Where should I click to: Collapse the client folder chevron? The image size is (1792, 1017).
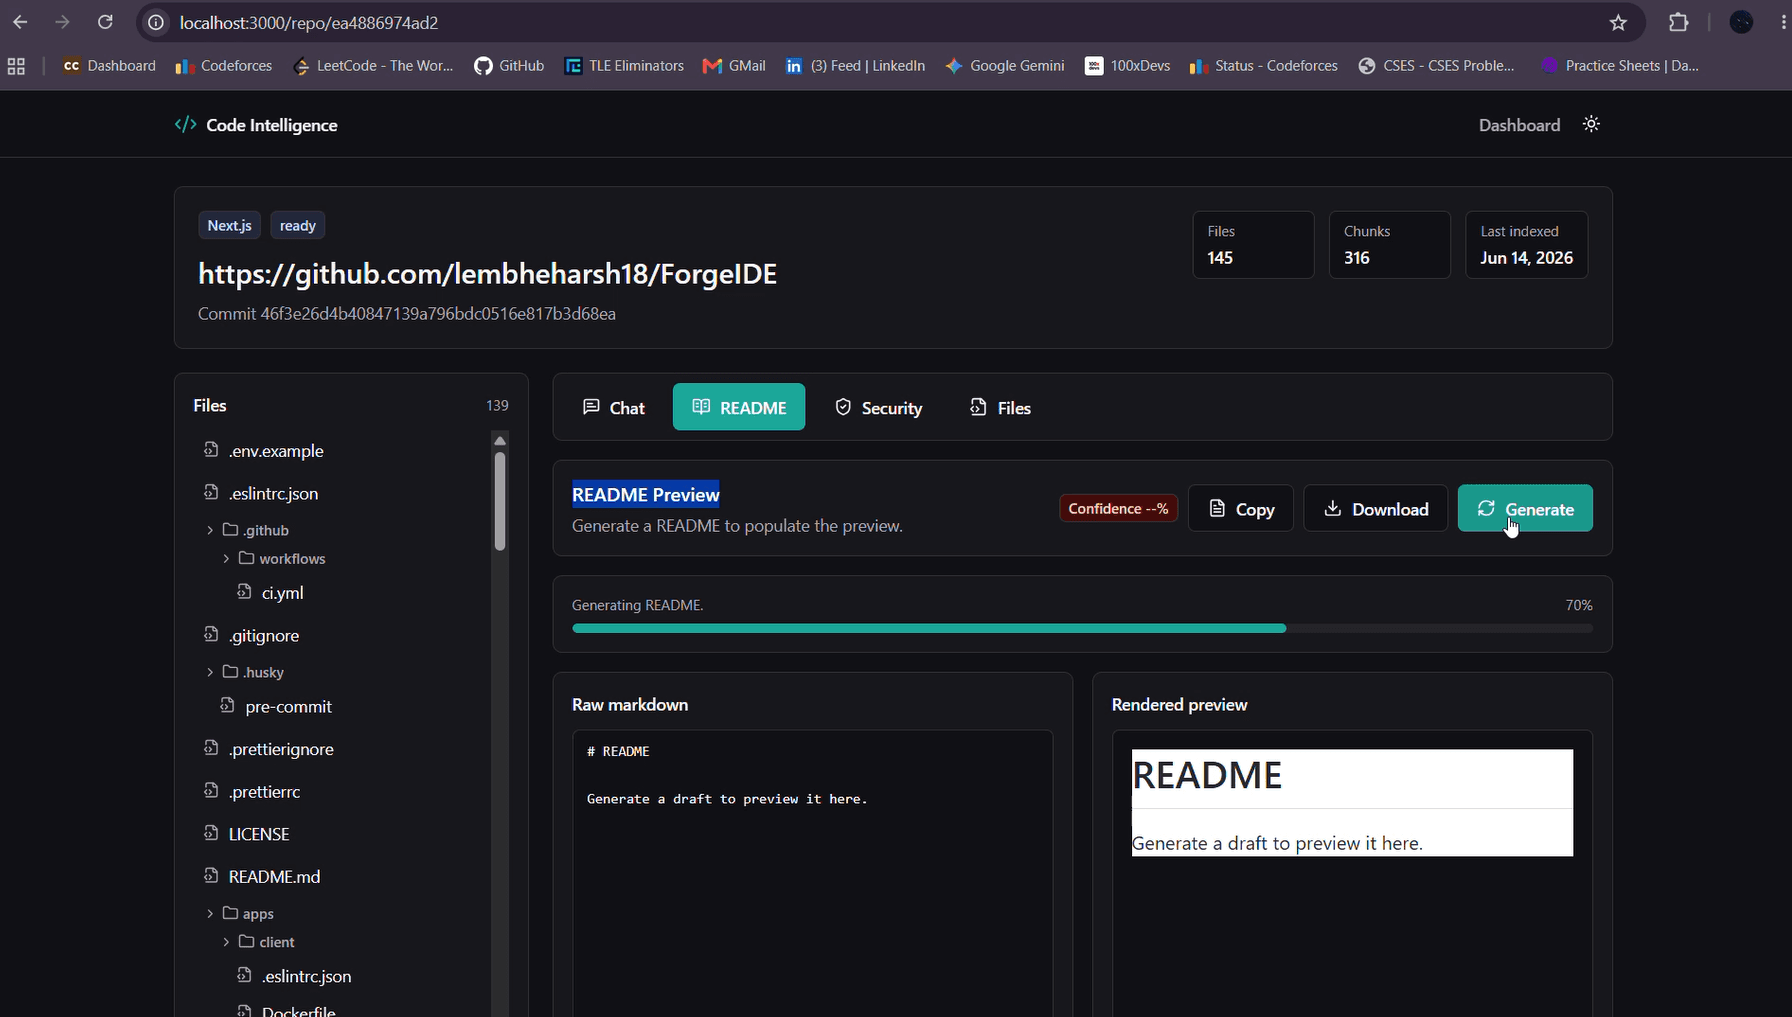226,942
